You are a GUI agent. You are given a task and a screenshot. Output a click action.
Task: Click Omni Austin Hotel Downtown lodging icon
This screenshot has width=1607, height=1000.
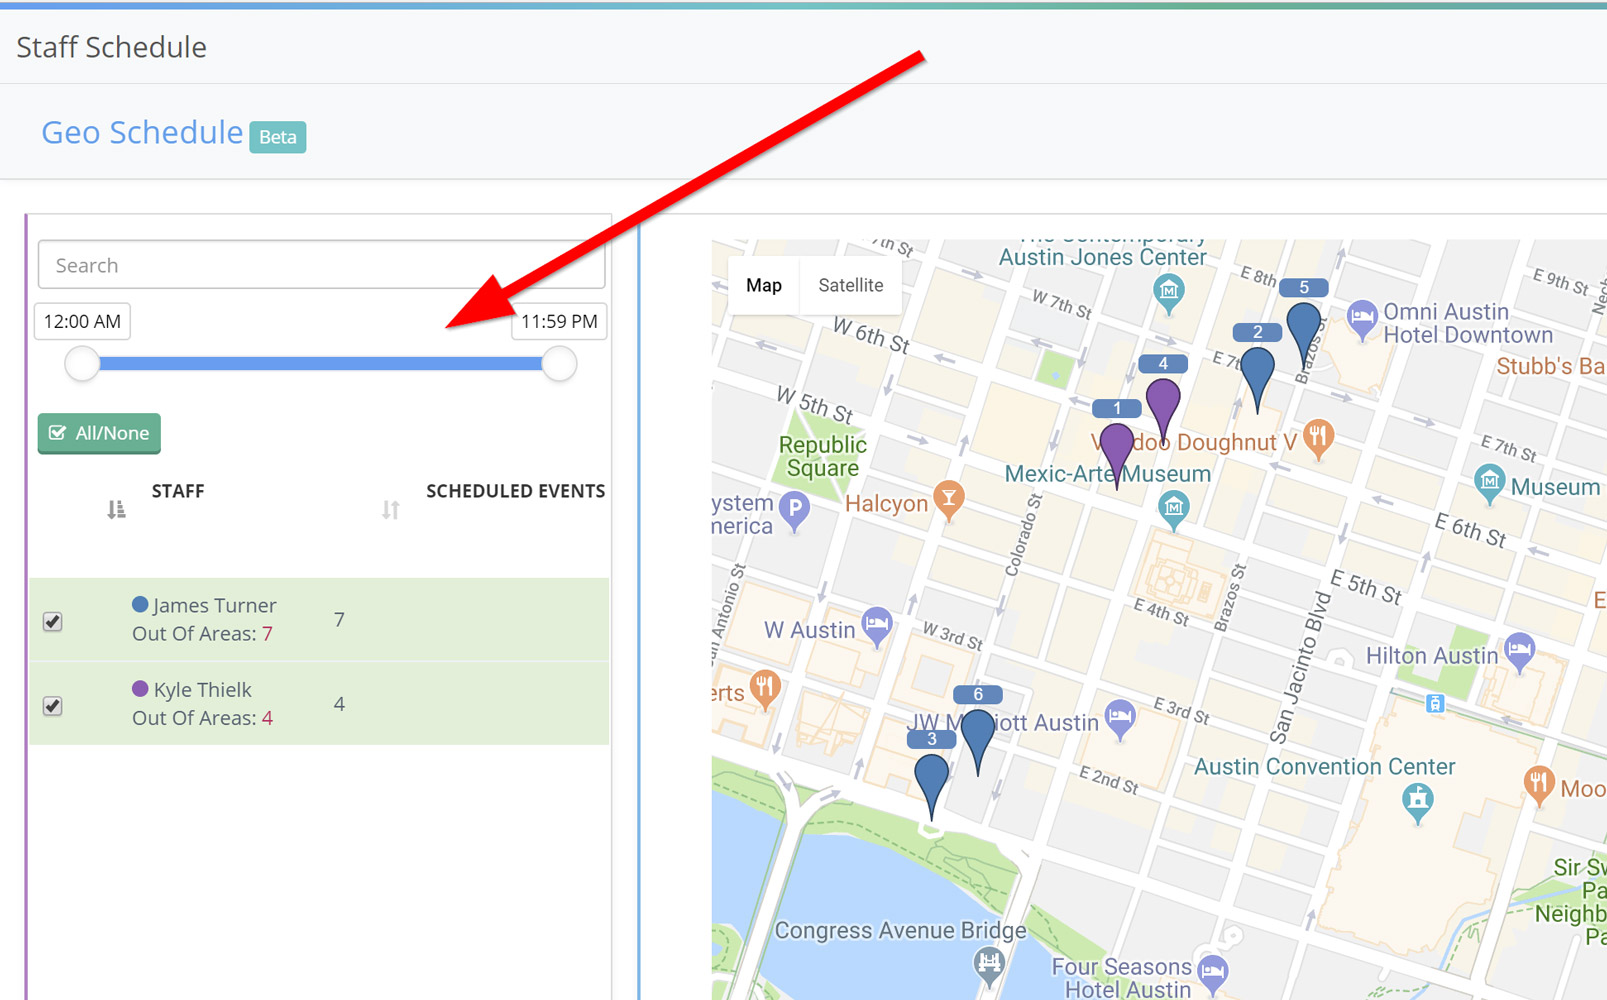1361,320
